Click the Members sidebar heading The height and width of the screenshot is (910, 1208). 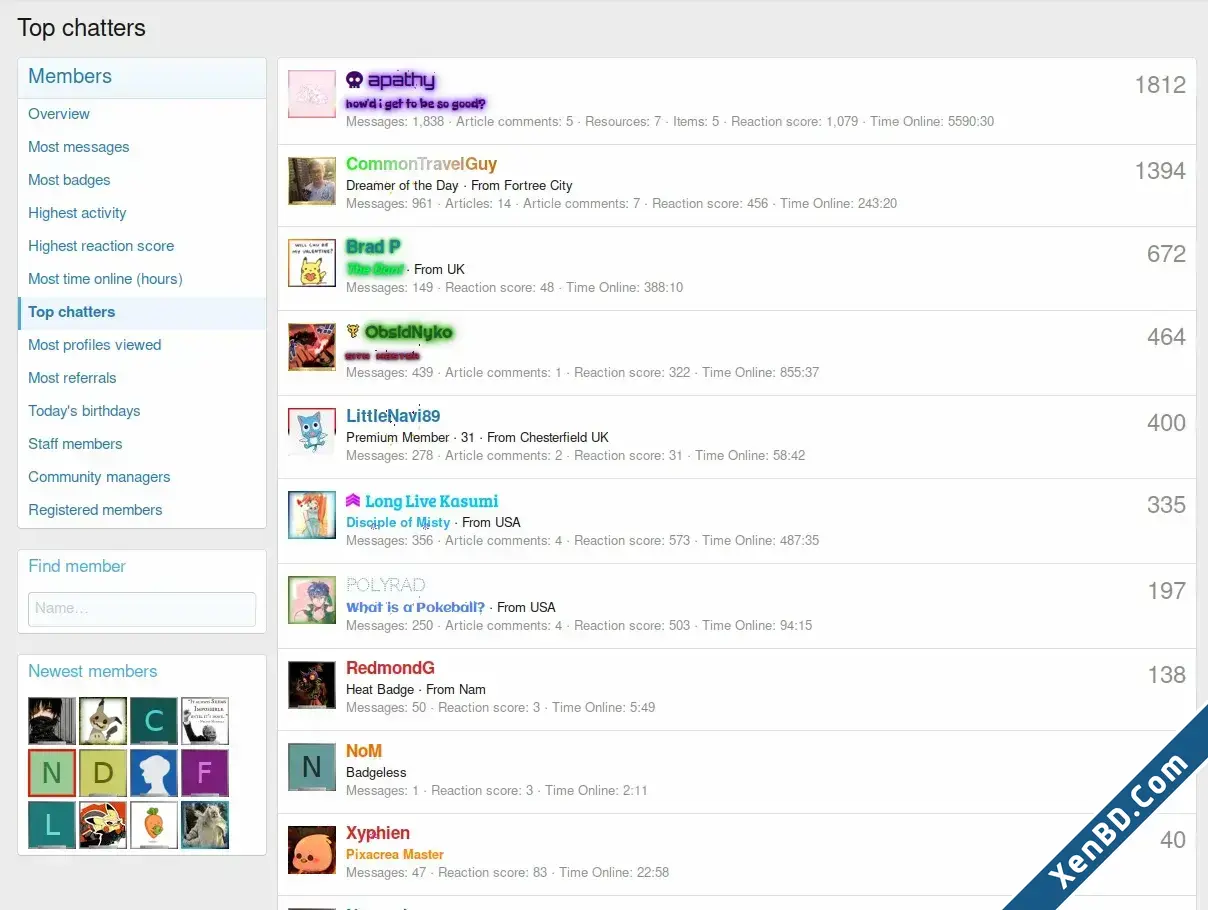(x=70, y=76)
